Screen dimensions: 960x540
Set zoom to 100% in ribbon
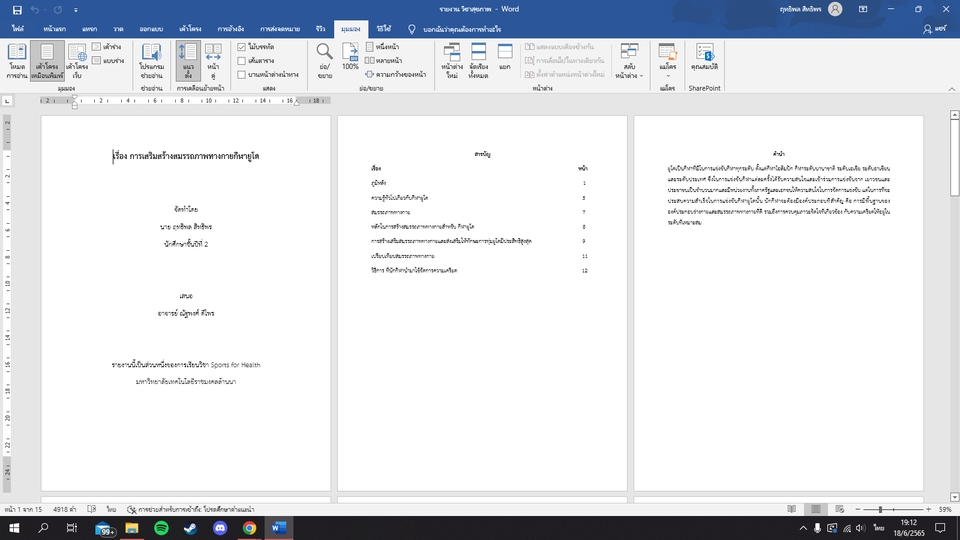pos(350,57)
